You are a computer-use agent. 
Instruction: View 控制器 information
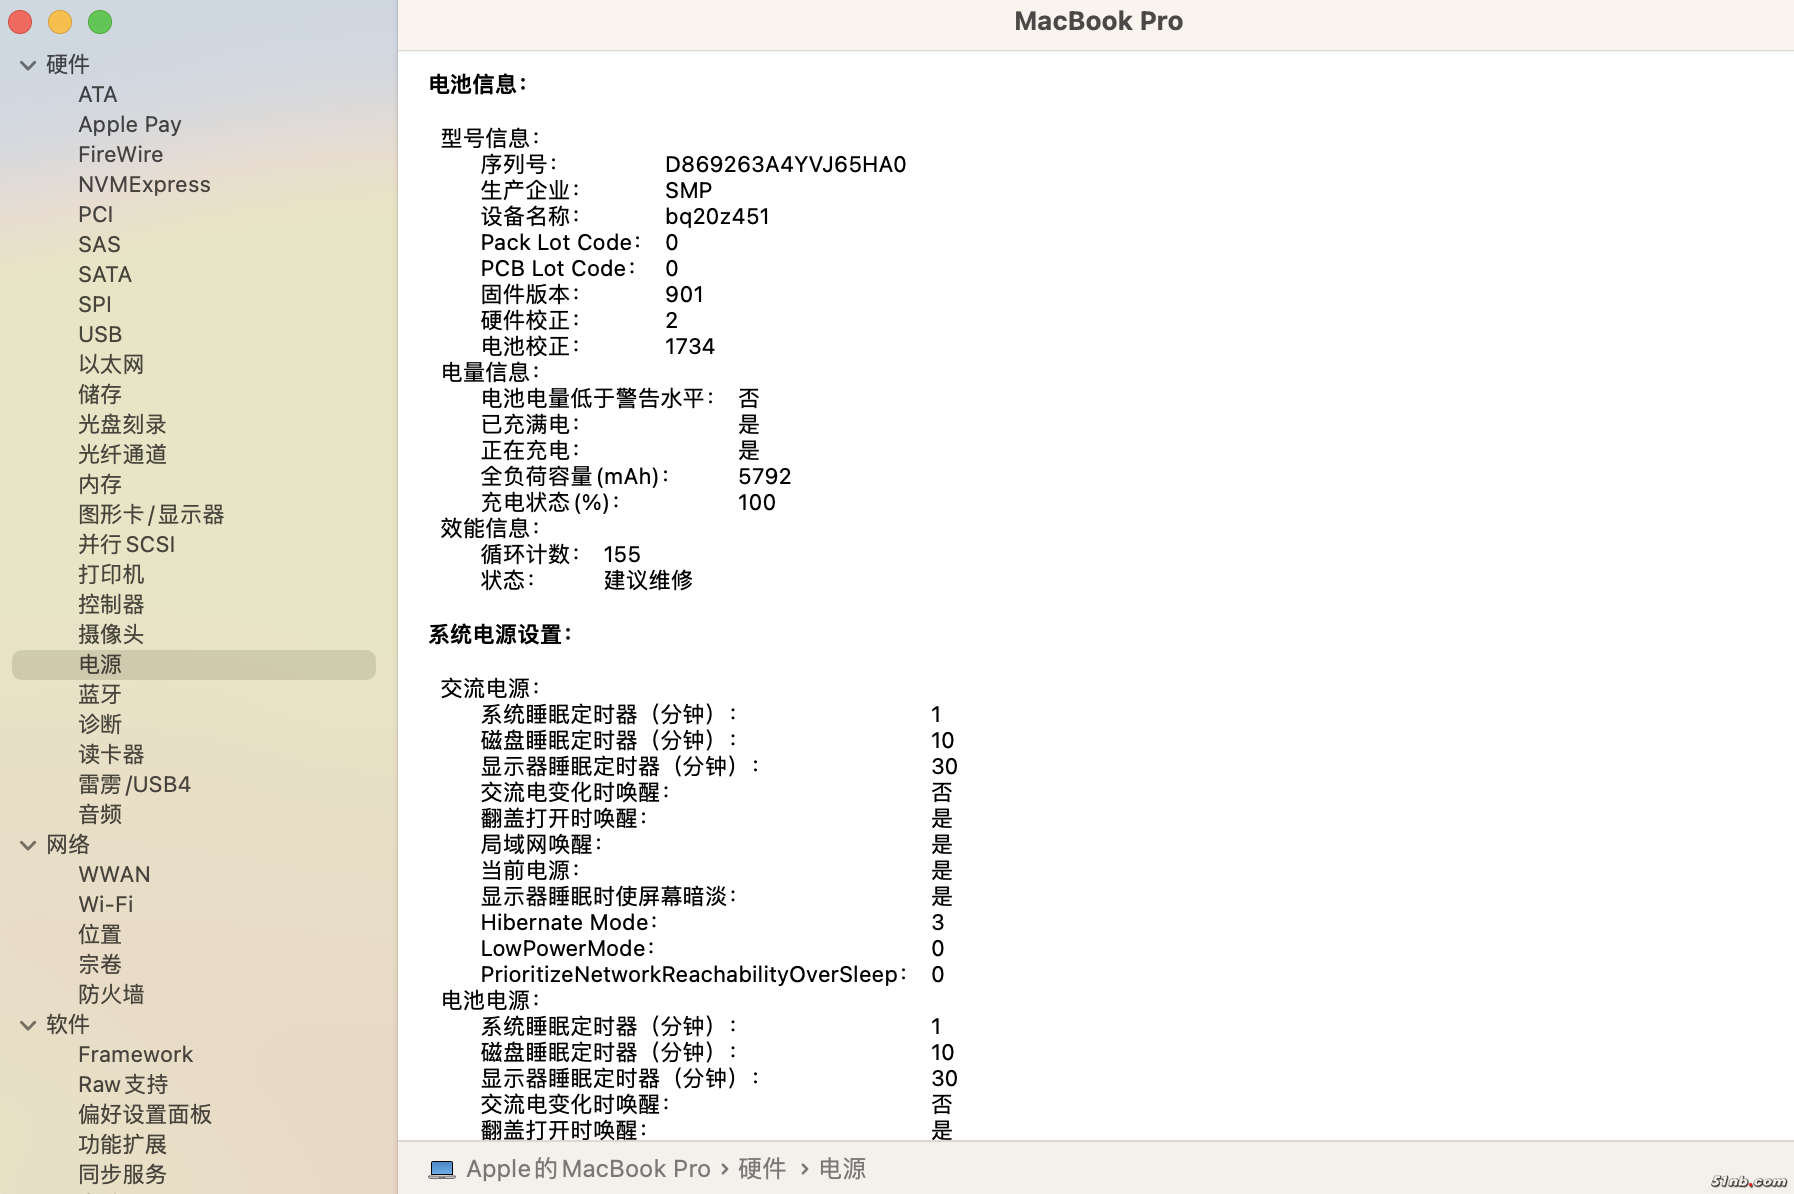111,605
